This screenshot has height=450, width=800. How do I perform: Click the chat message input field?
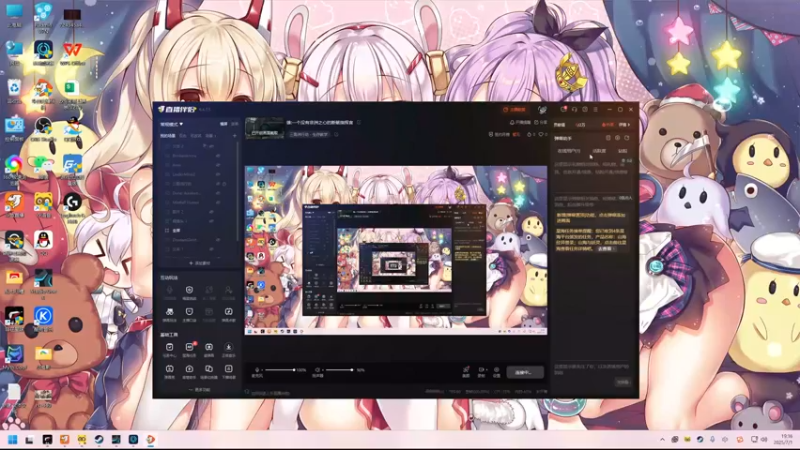592,369
